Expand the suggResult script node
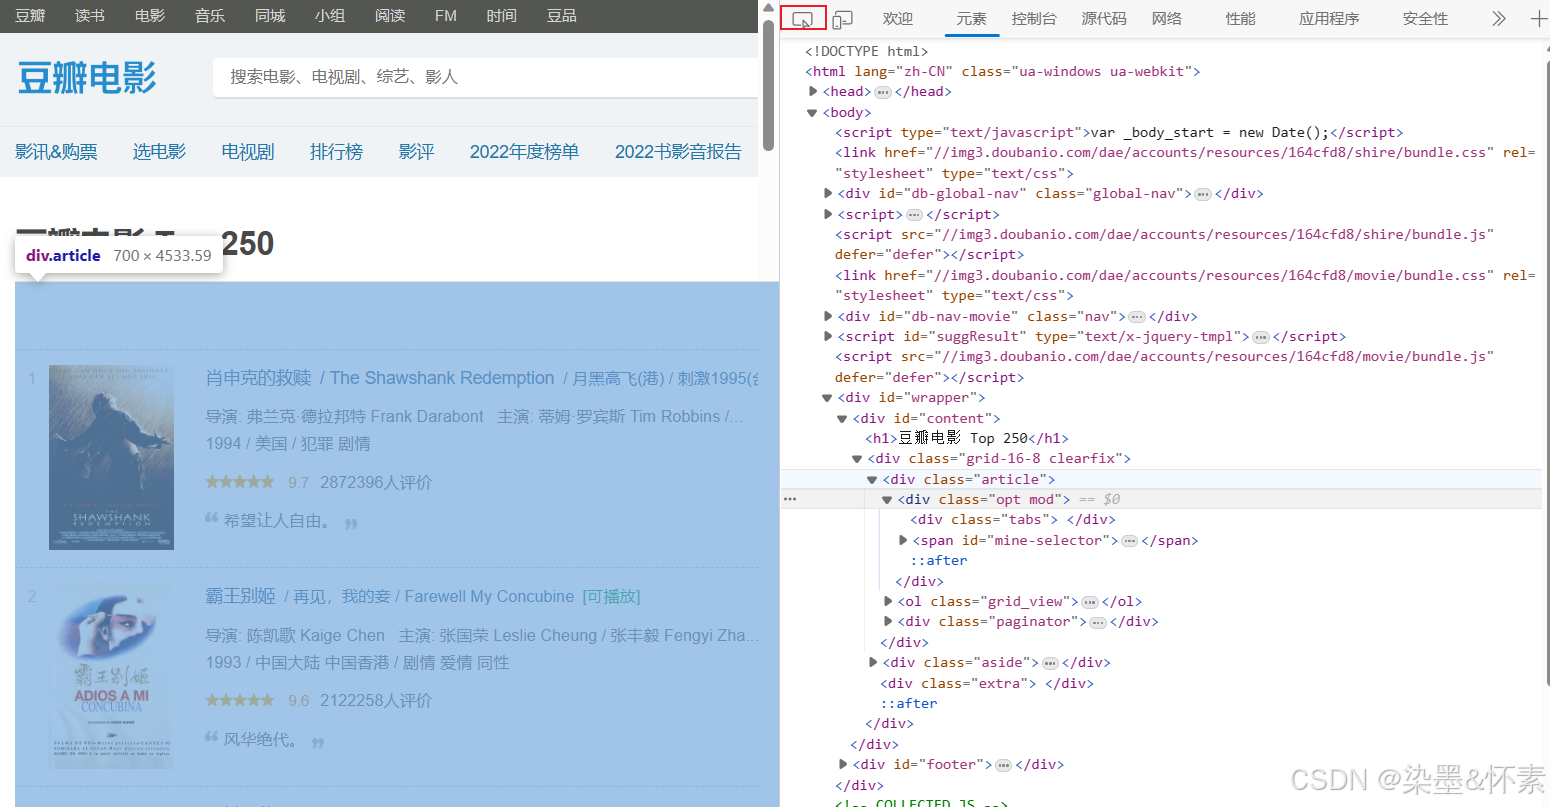 828,336
